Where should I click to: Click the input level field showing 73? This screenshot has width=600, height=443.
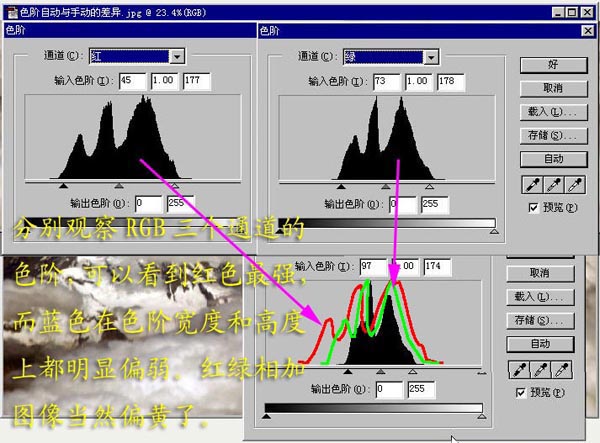point(387,82)
